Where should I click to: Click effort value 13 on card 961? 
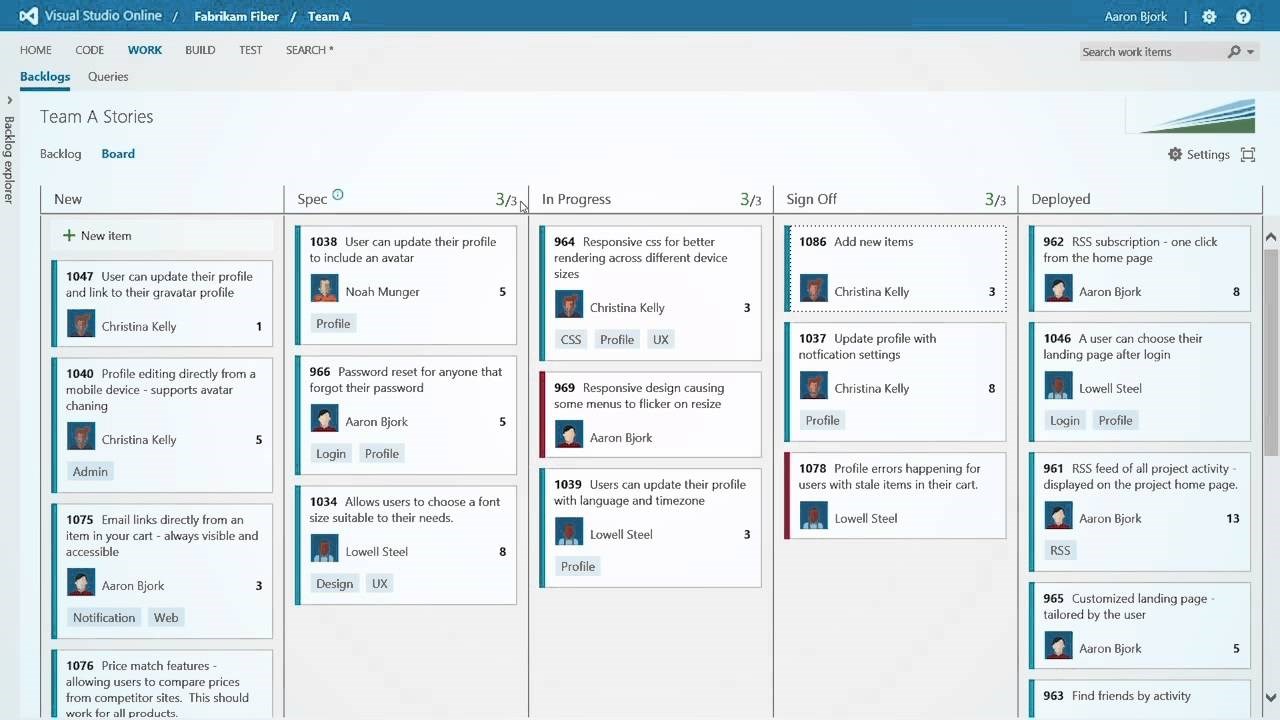(x=1233, y=518)
